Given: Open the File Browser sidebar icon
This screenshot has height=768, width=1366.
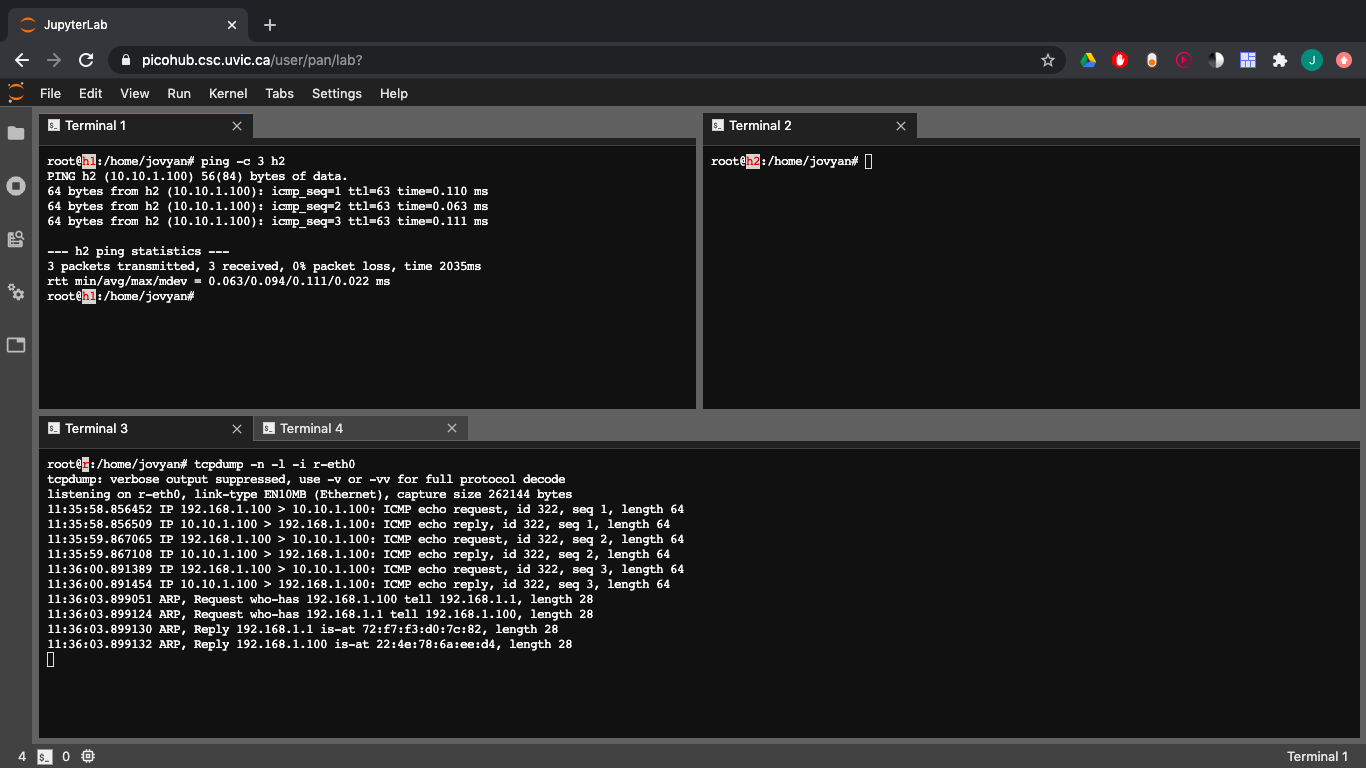Looking at the screenshot, I should pos(16,133).
